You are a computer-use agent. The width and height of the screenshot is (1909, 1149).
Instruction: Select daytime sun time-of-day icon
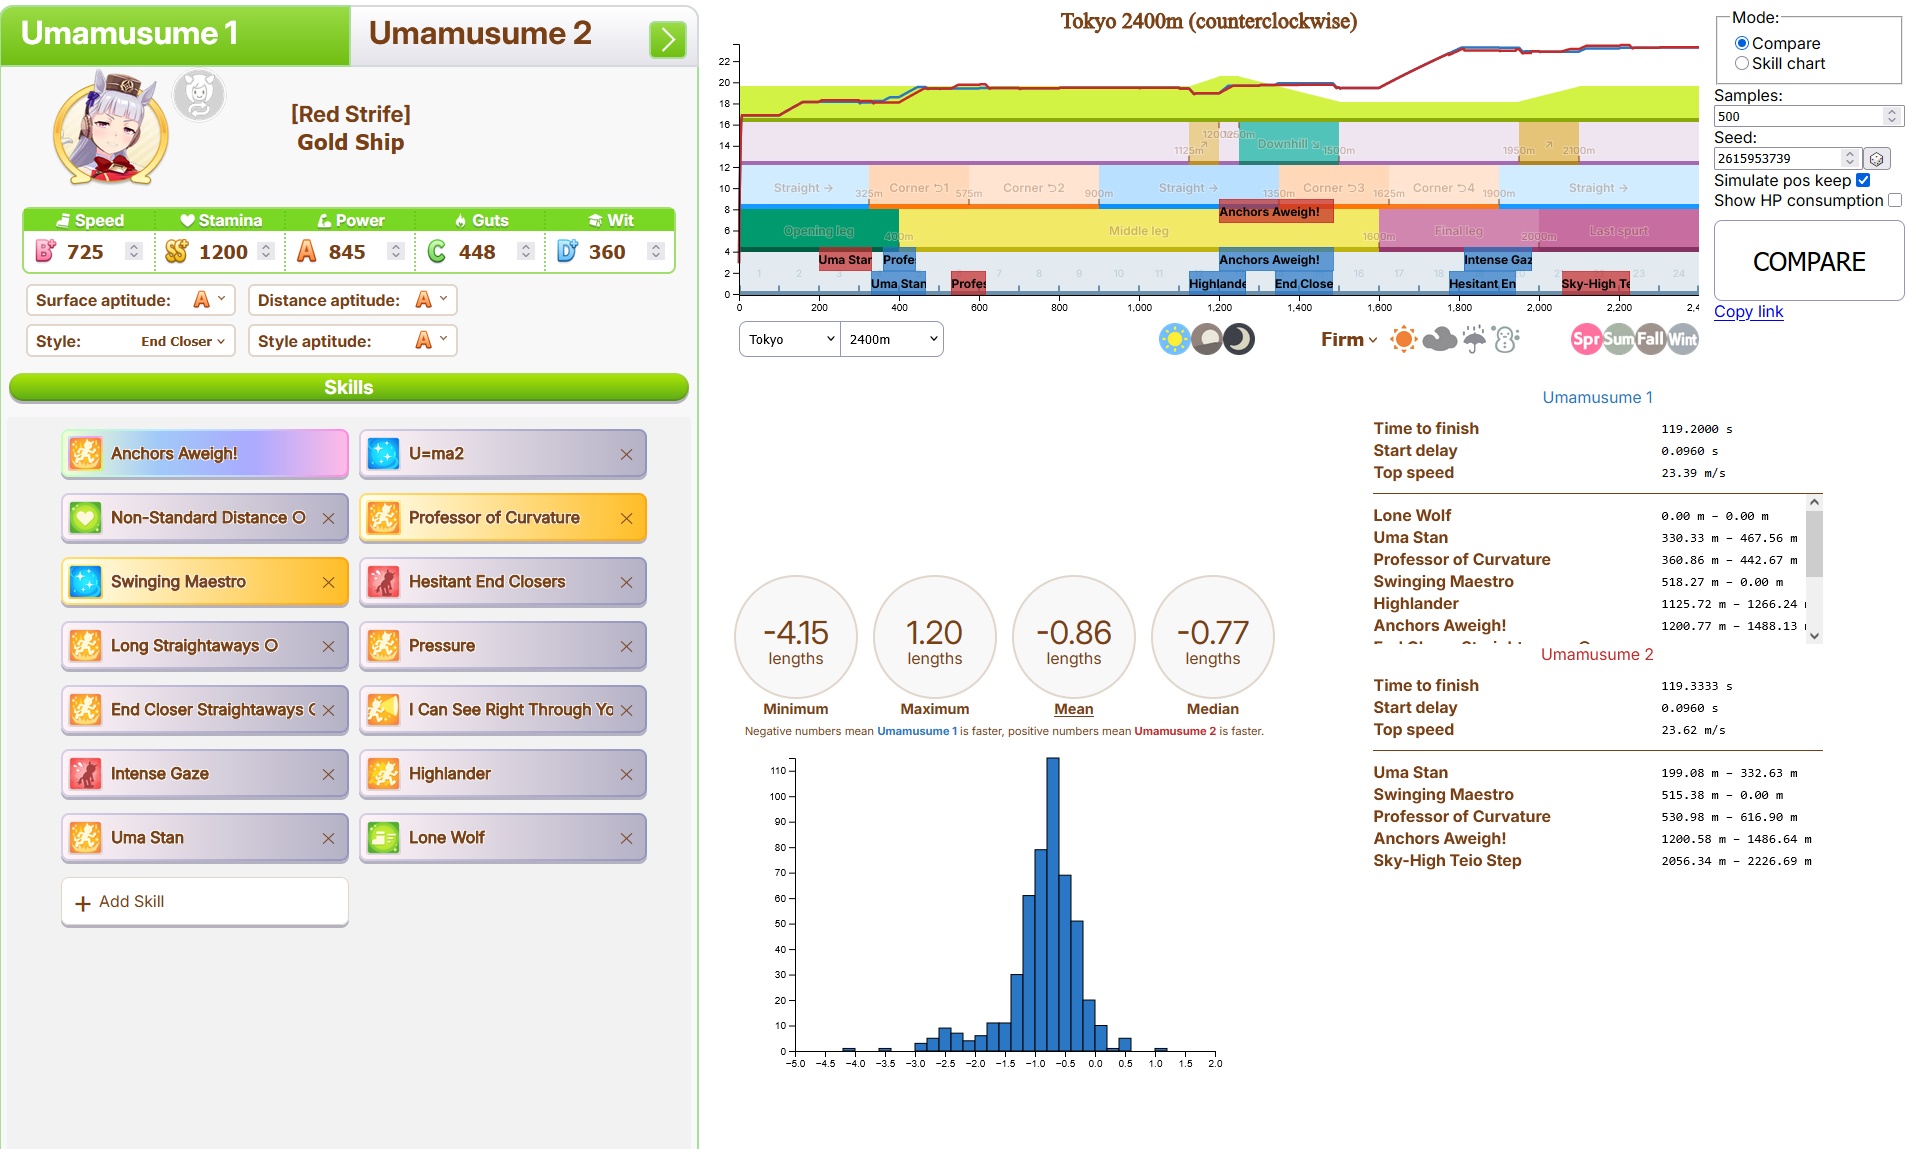[1174, 339]
